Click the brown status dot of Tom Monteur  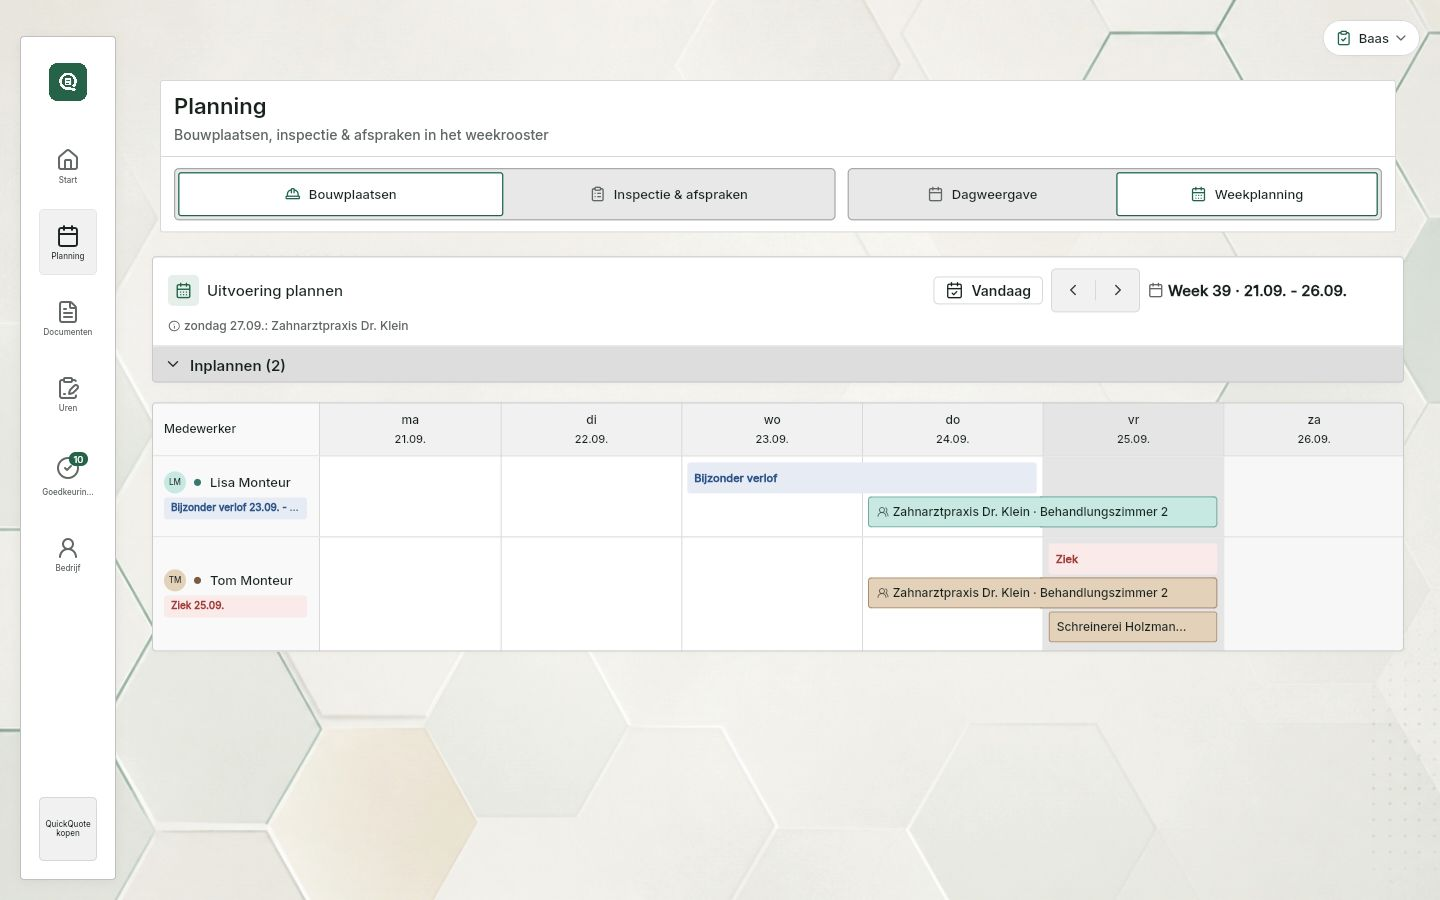[x=198, y=580]
